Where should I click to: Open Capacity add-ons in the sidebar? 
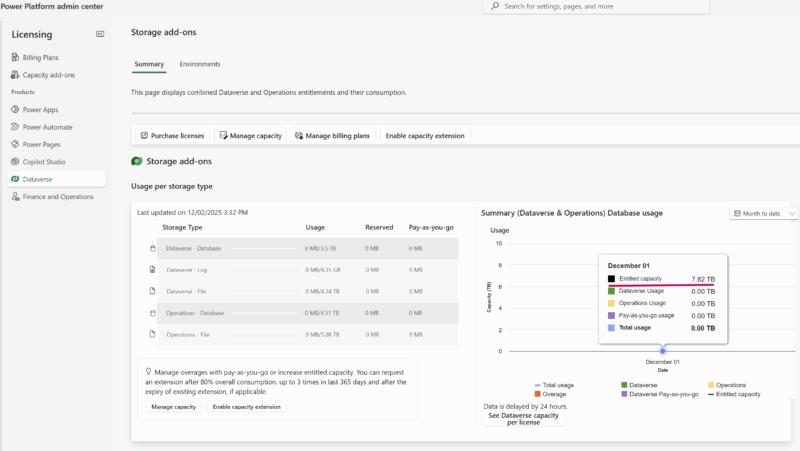[x=48, y=75]
